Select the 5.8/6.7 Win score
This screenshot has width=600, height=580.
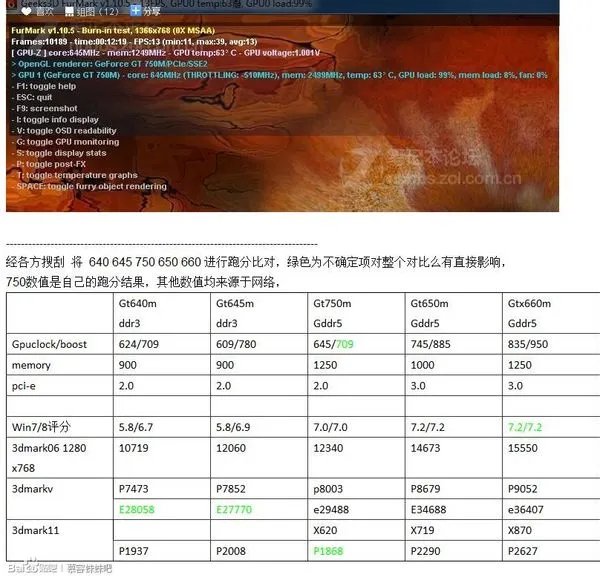(135, 427)
